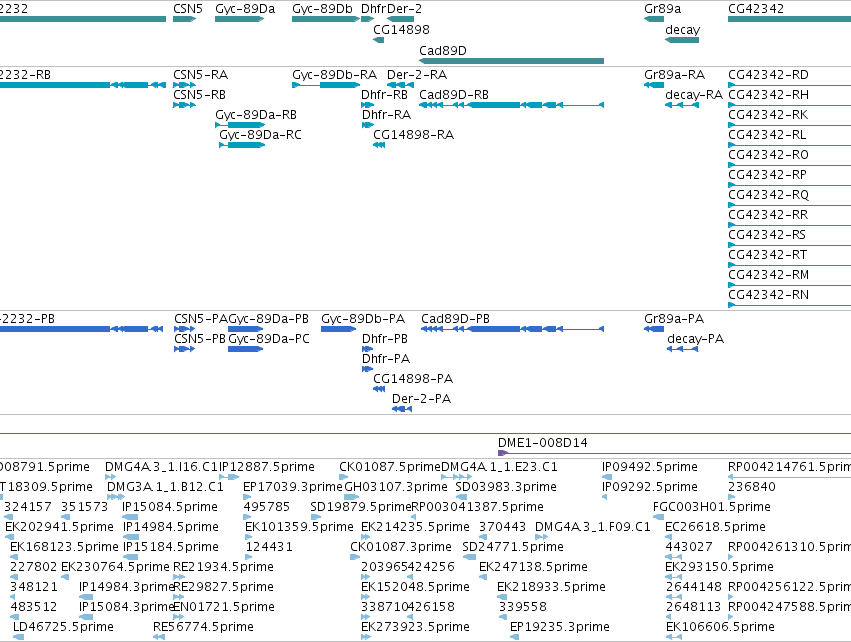This screenshot has height=642, width=851.
Task: Click transcript Gyc-89Da-RC
Action: (260, 135)
